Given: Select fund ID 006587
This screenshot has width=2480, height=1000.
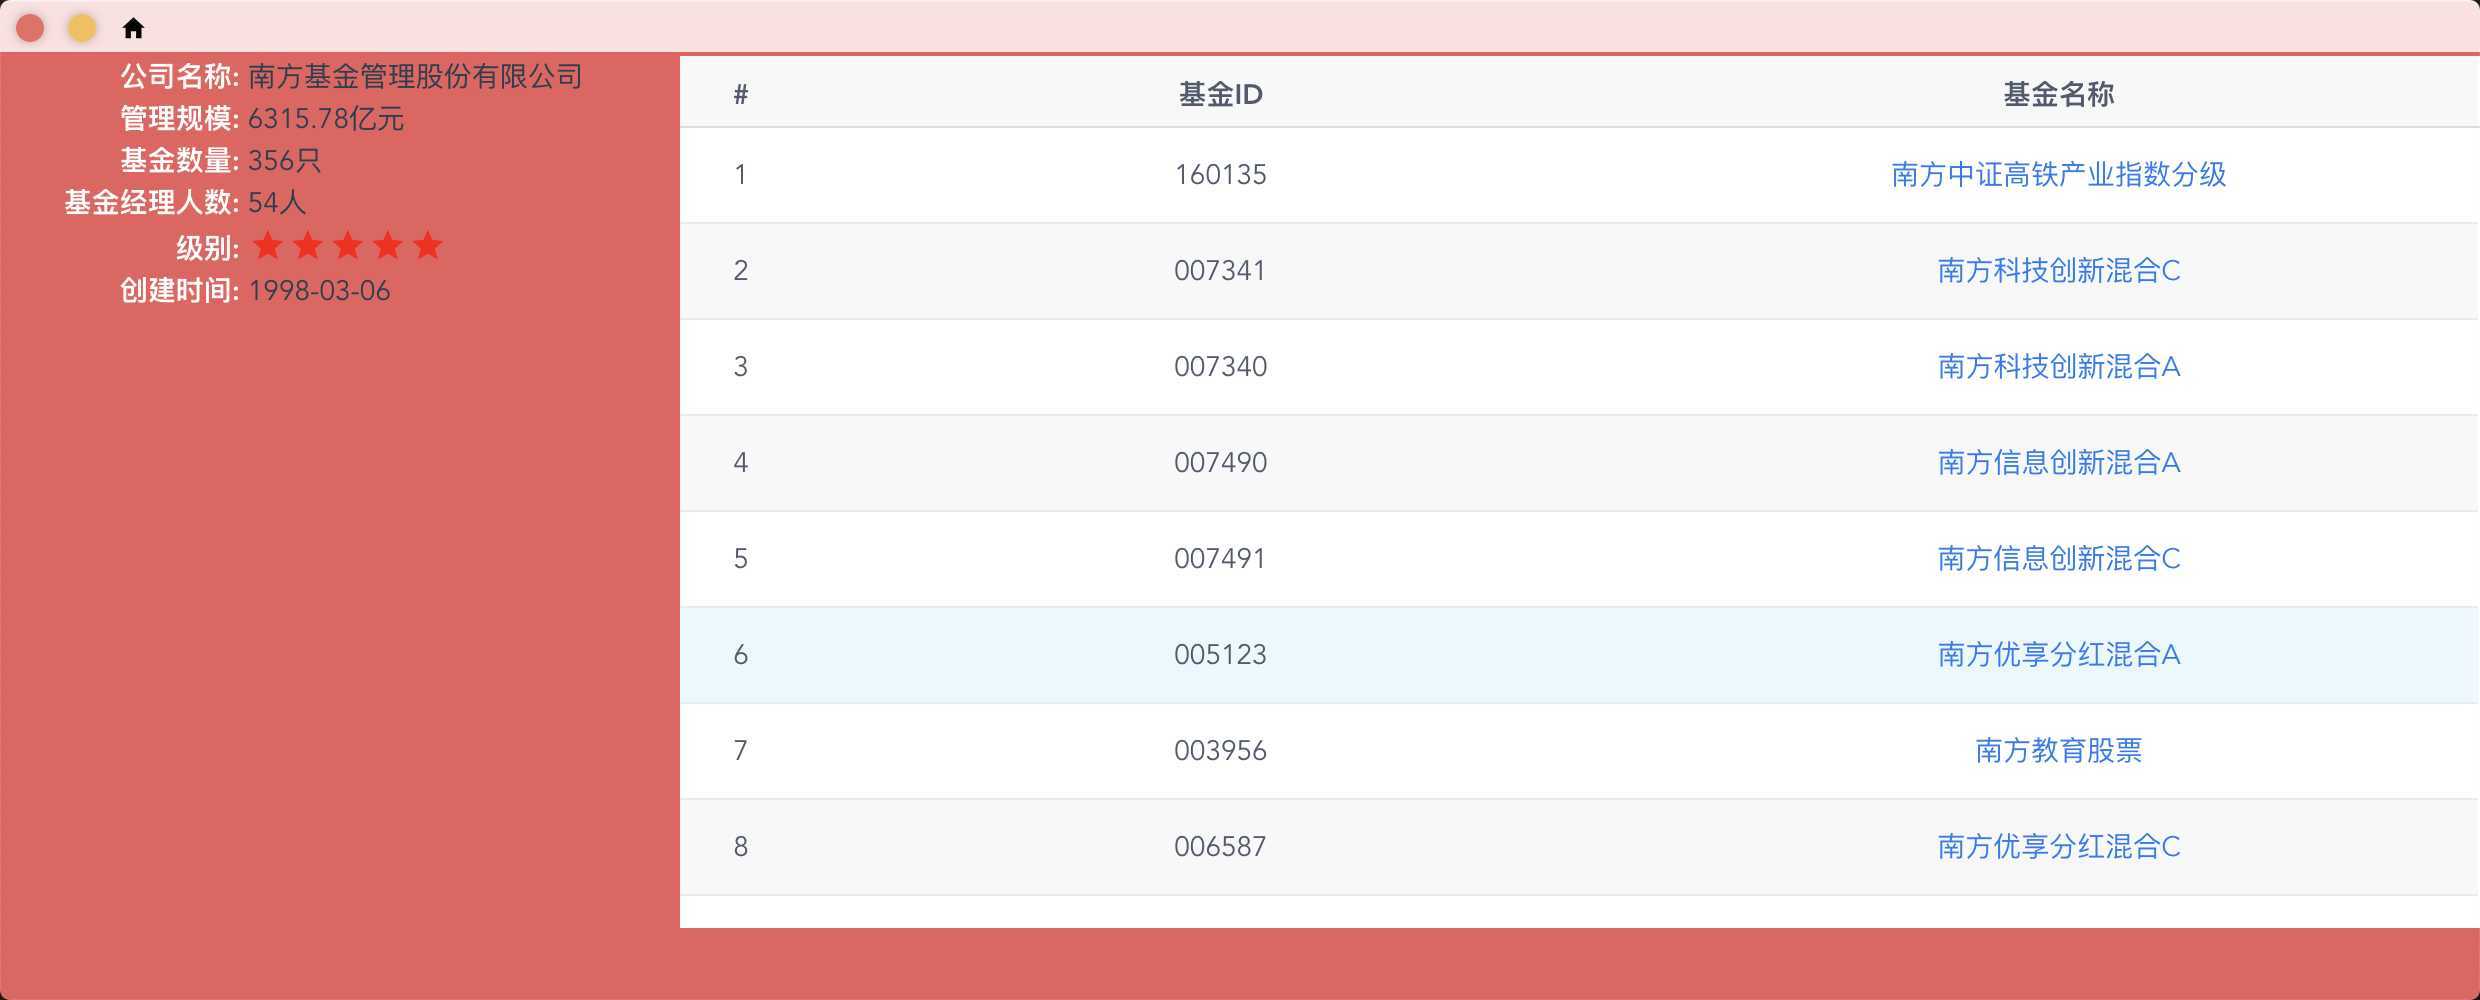Looking at the screenshot, I should coord(1220,847).
